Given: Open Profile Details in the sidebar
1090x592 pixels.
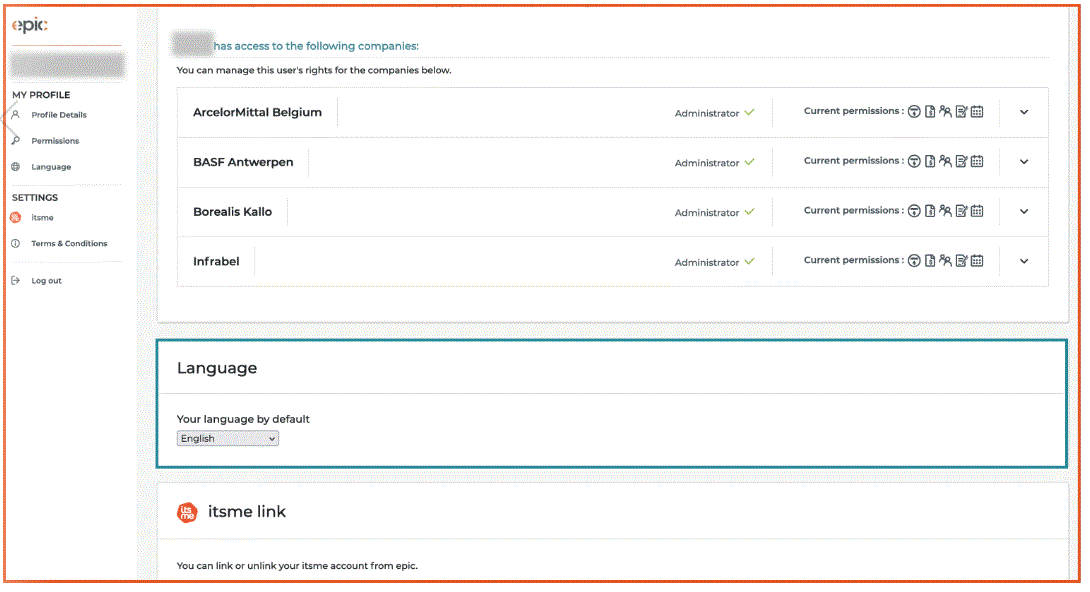Looking at the screenshot, I should pos(58,115).
